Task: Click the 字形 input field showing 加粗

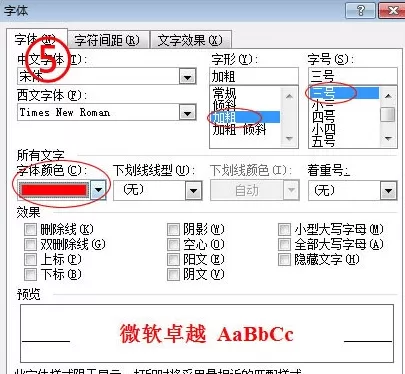Action: point(254,76)
